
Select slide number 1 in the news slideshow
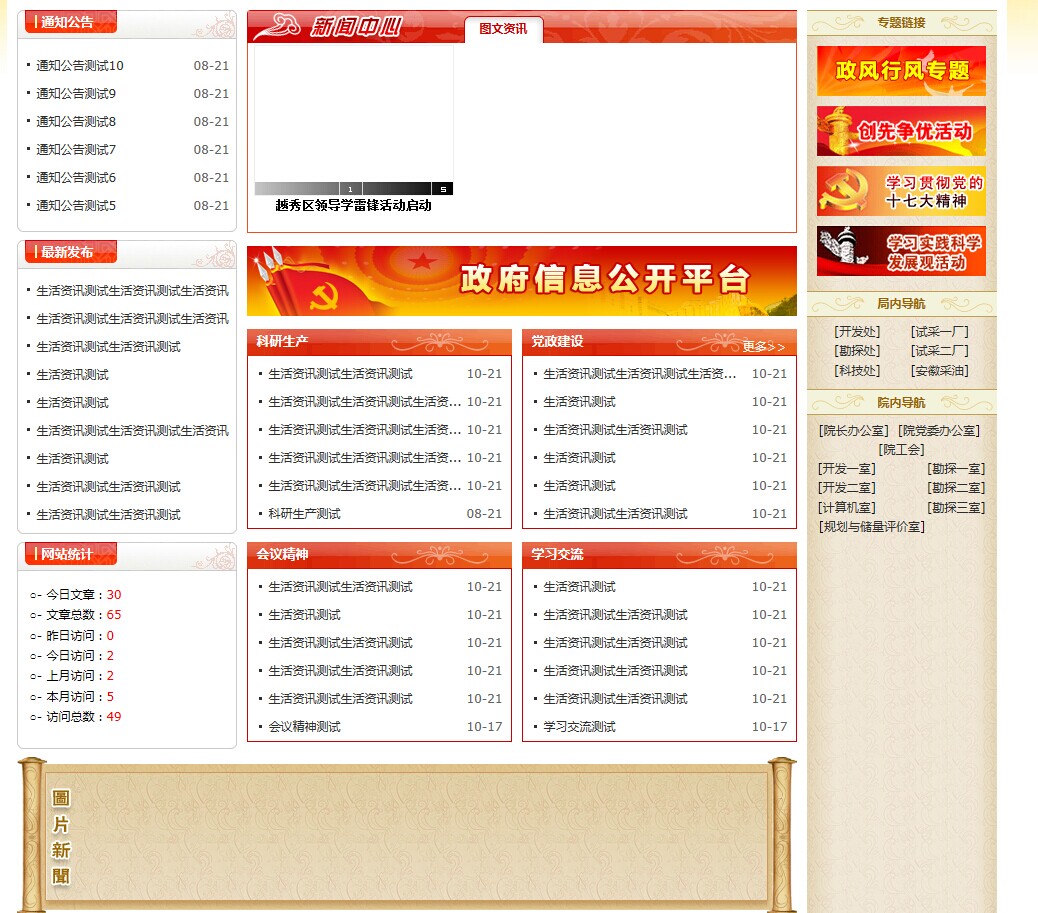point(350,189)
